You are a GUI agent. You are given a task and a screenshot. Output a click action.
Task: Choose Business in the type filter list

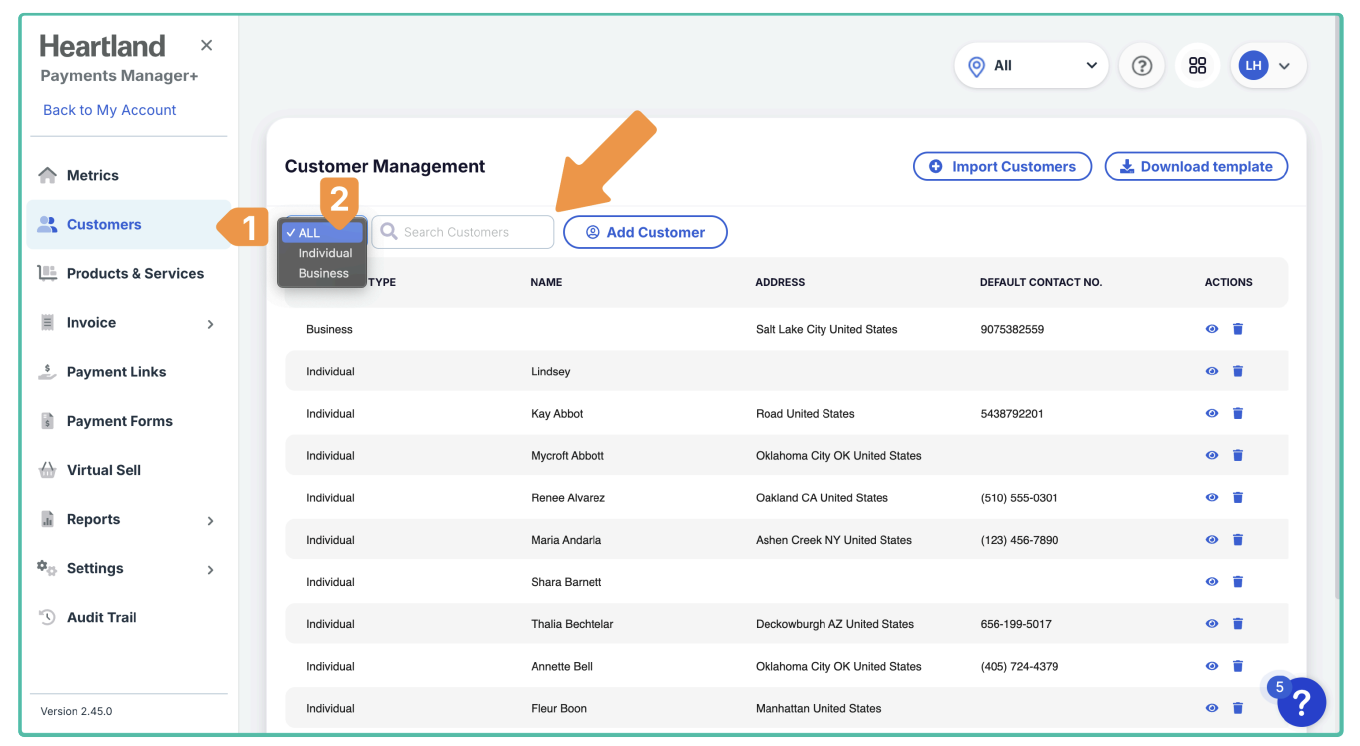tap(323, 273)
